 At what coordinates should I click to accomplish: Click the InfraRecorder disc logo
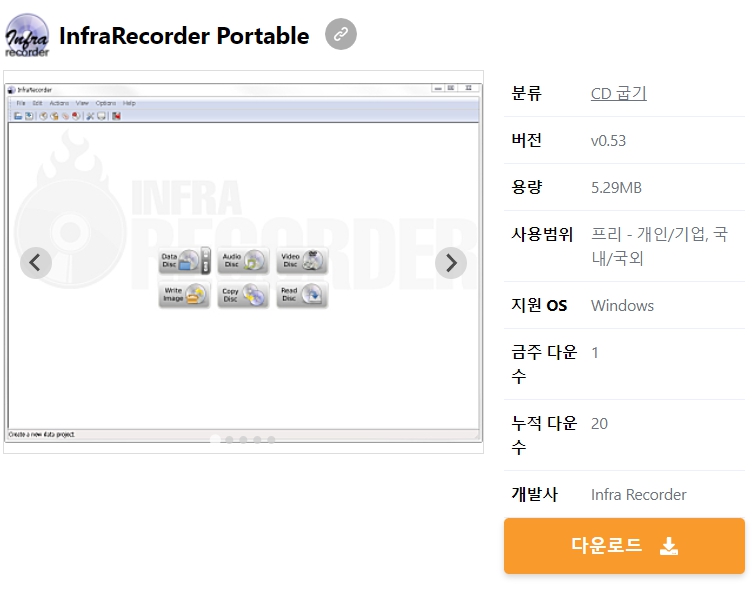27,36
